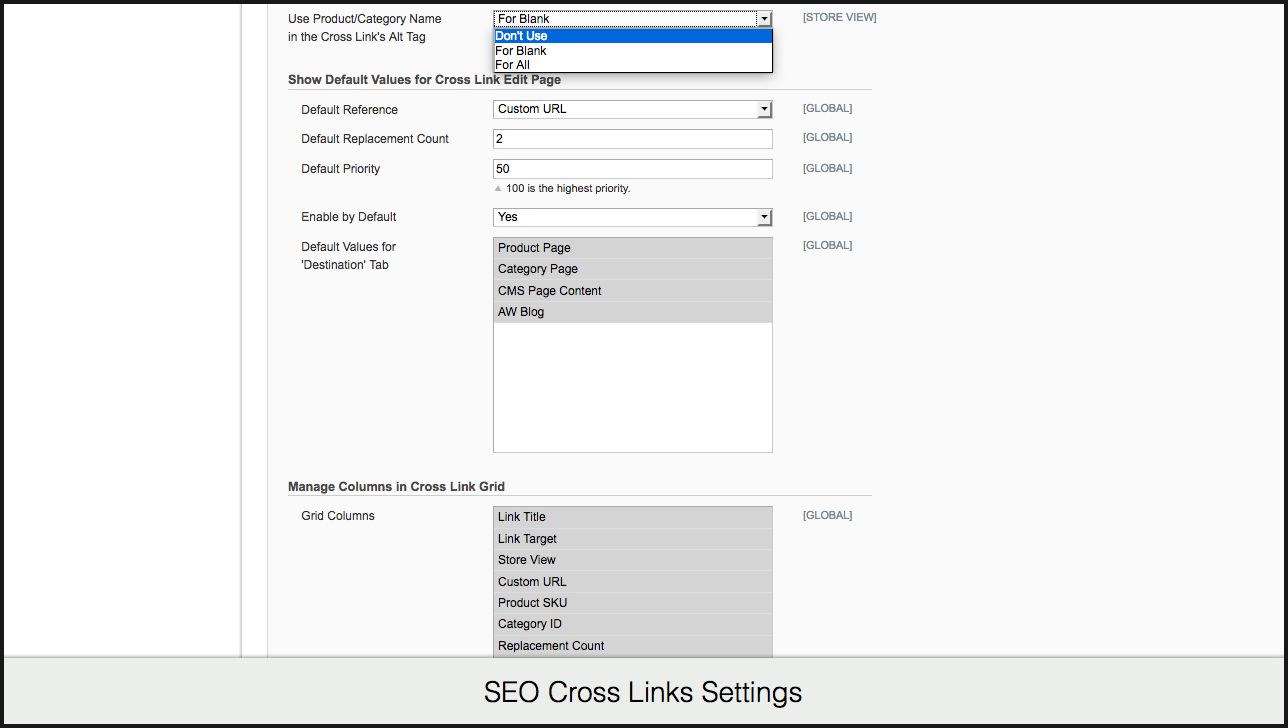This screenshot has width=1288, height=728.
Task: Click the Default Priority input field
Action: tap(632, 169)
